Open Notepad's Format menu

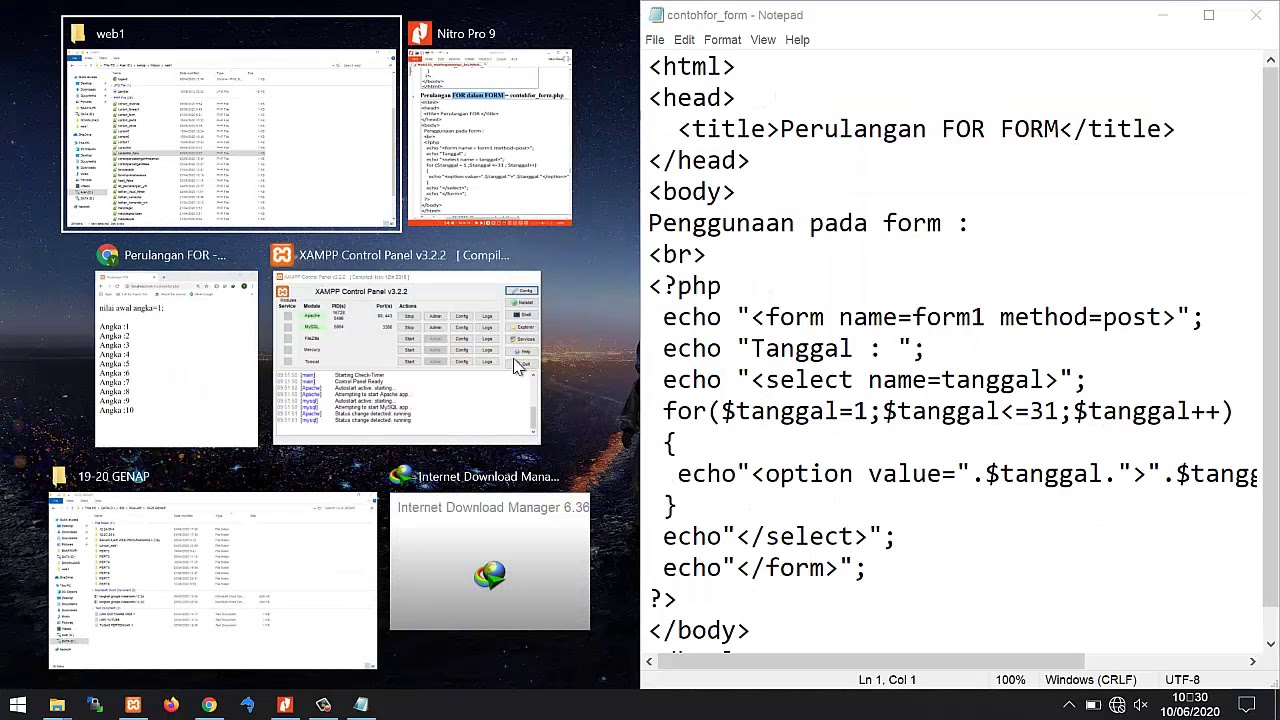(722, 40)
